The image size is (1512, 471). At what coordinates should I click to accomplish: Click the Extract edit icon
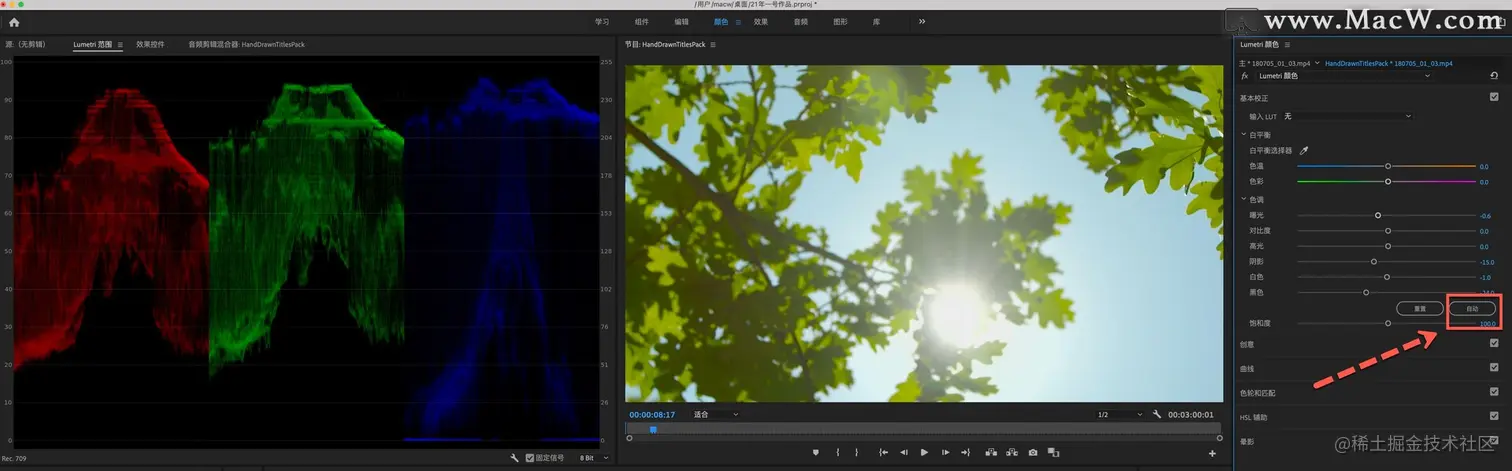tap(1012, 453)
